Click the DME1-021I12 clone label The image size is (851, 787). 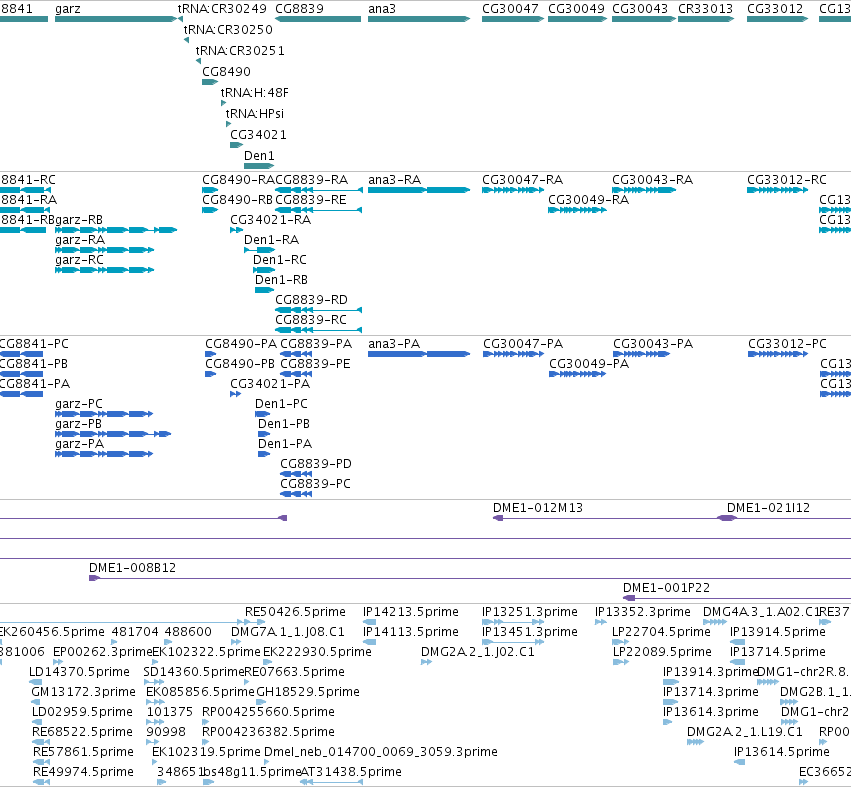click(x=768, y=509)
